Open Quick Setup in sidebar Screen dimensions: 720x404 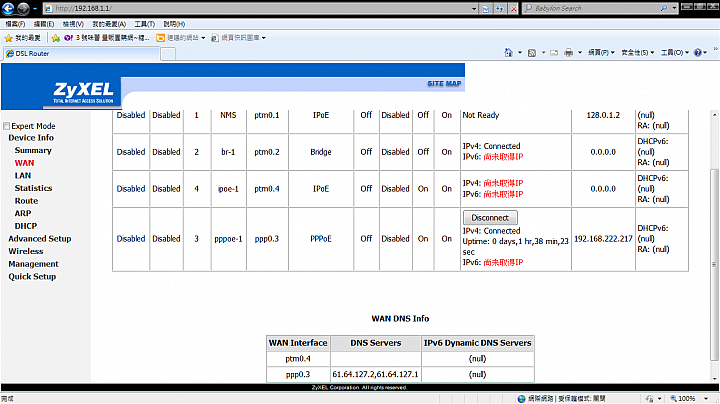click(32, 276)
